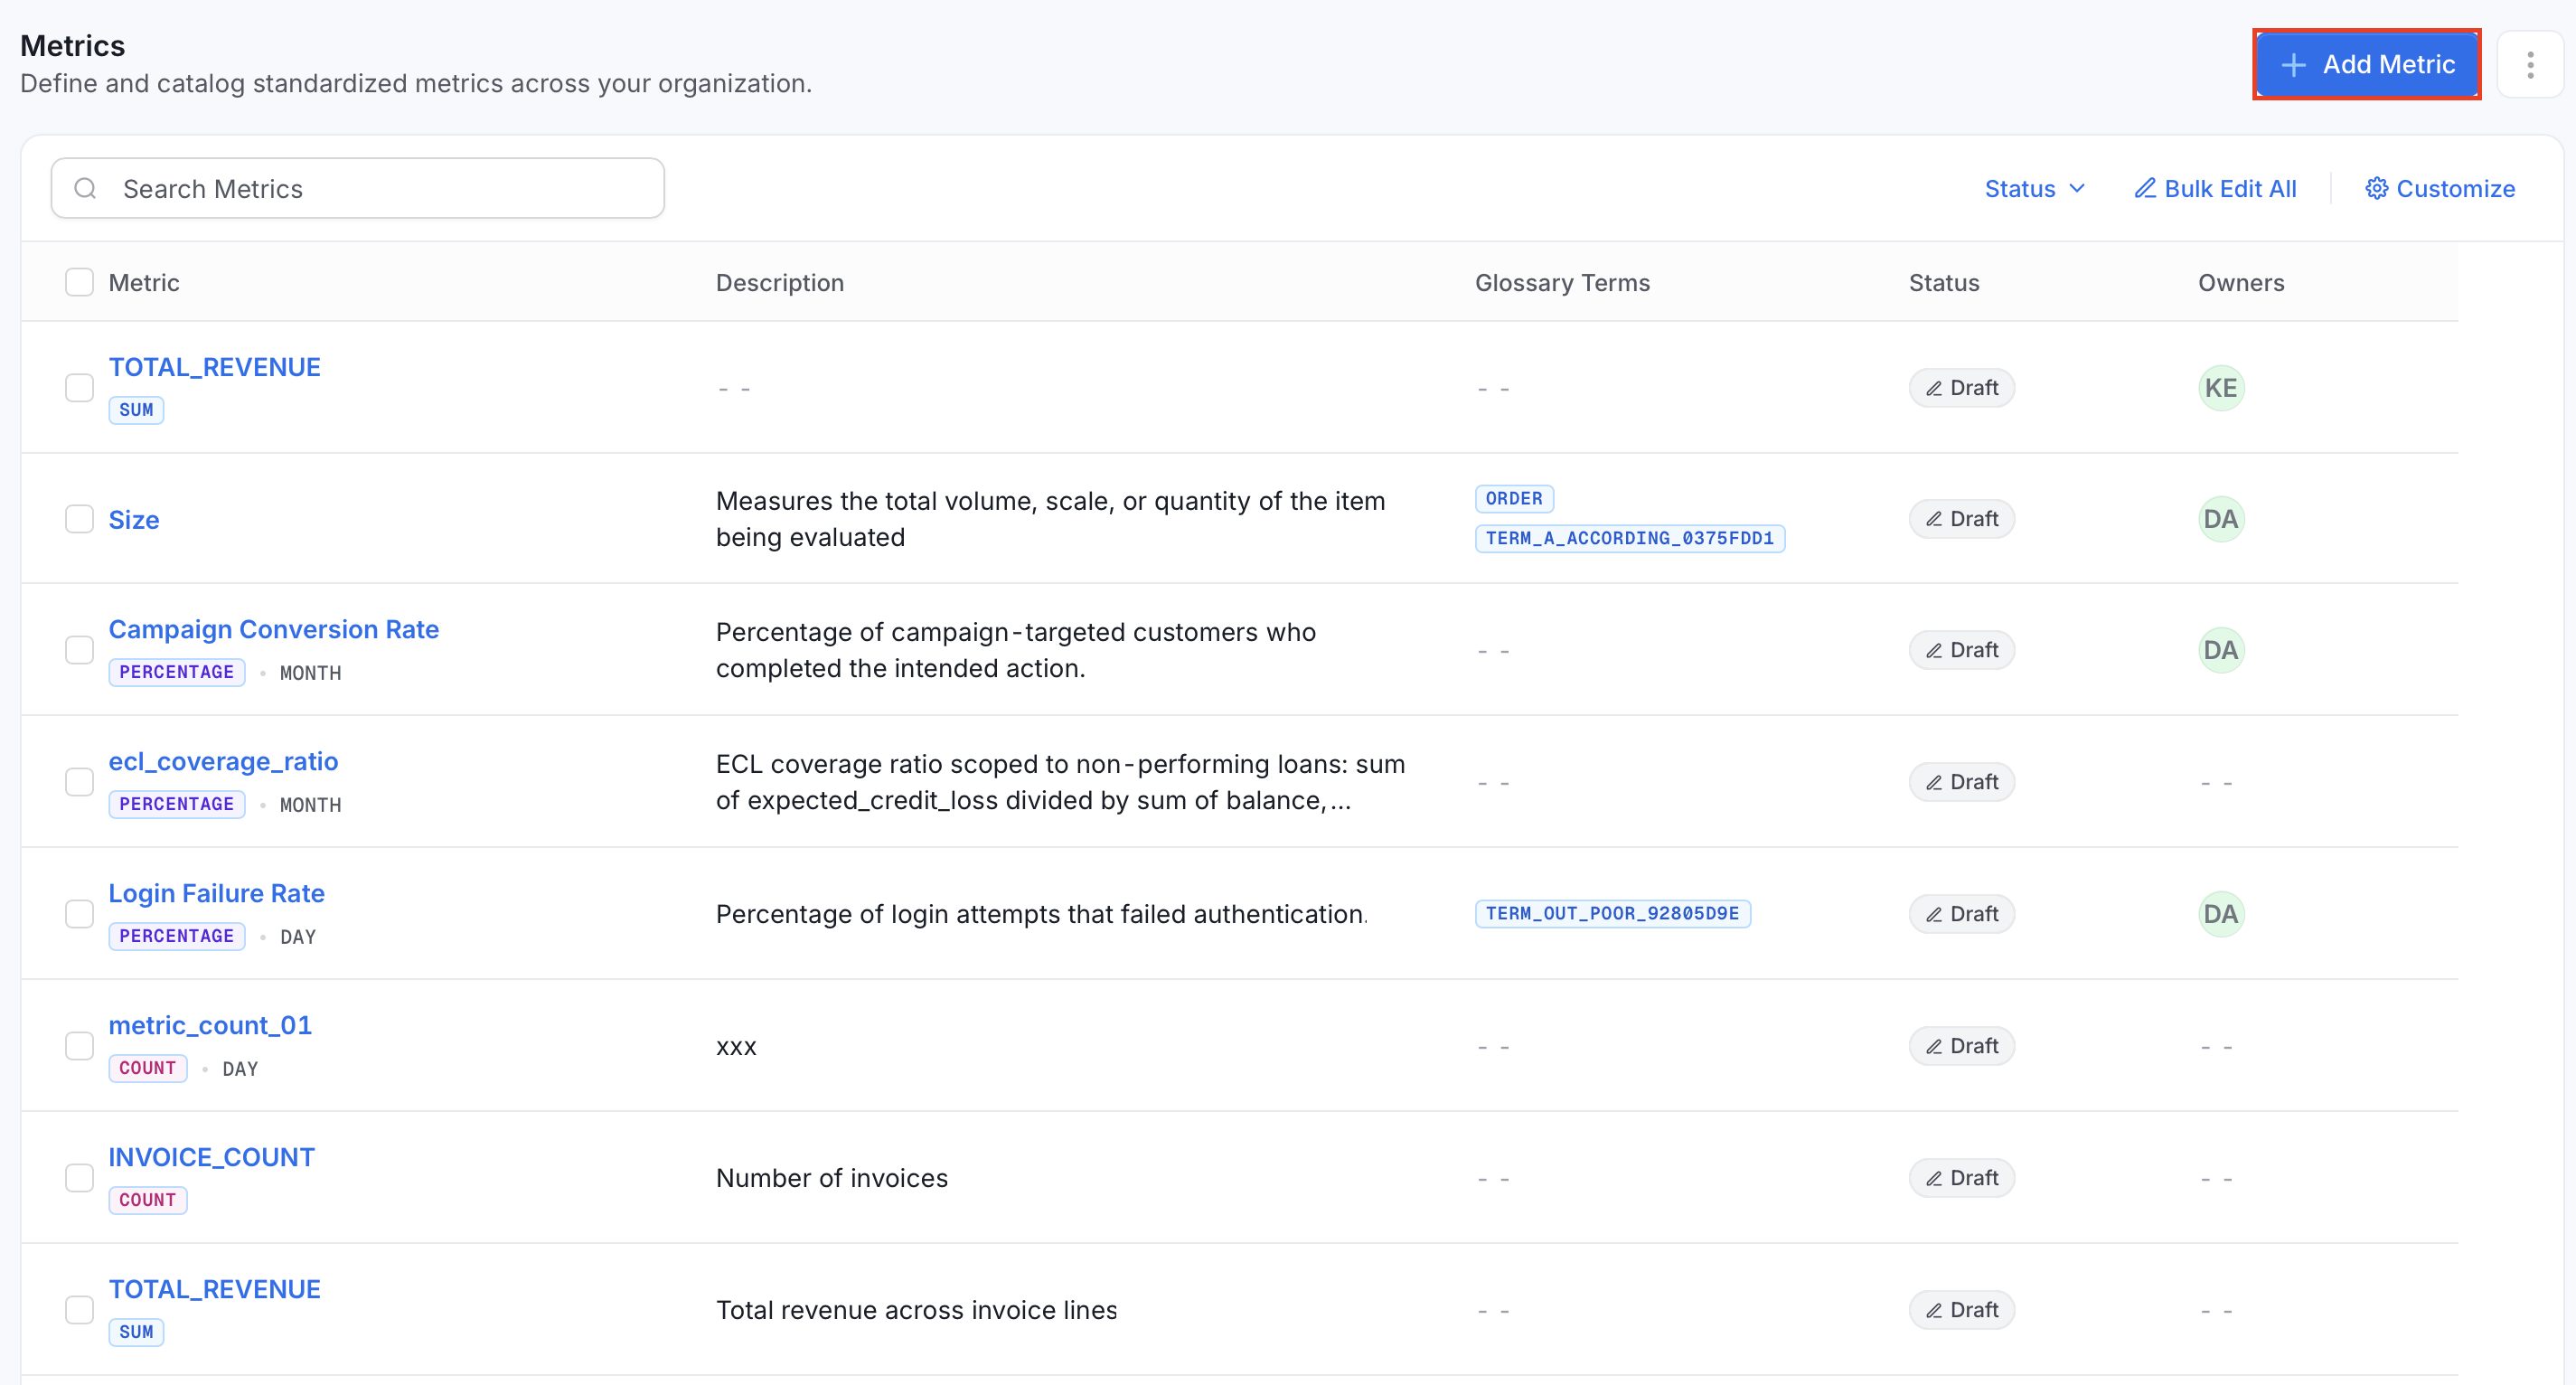Open the Customize table settings

2440,189
